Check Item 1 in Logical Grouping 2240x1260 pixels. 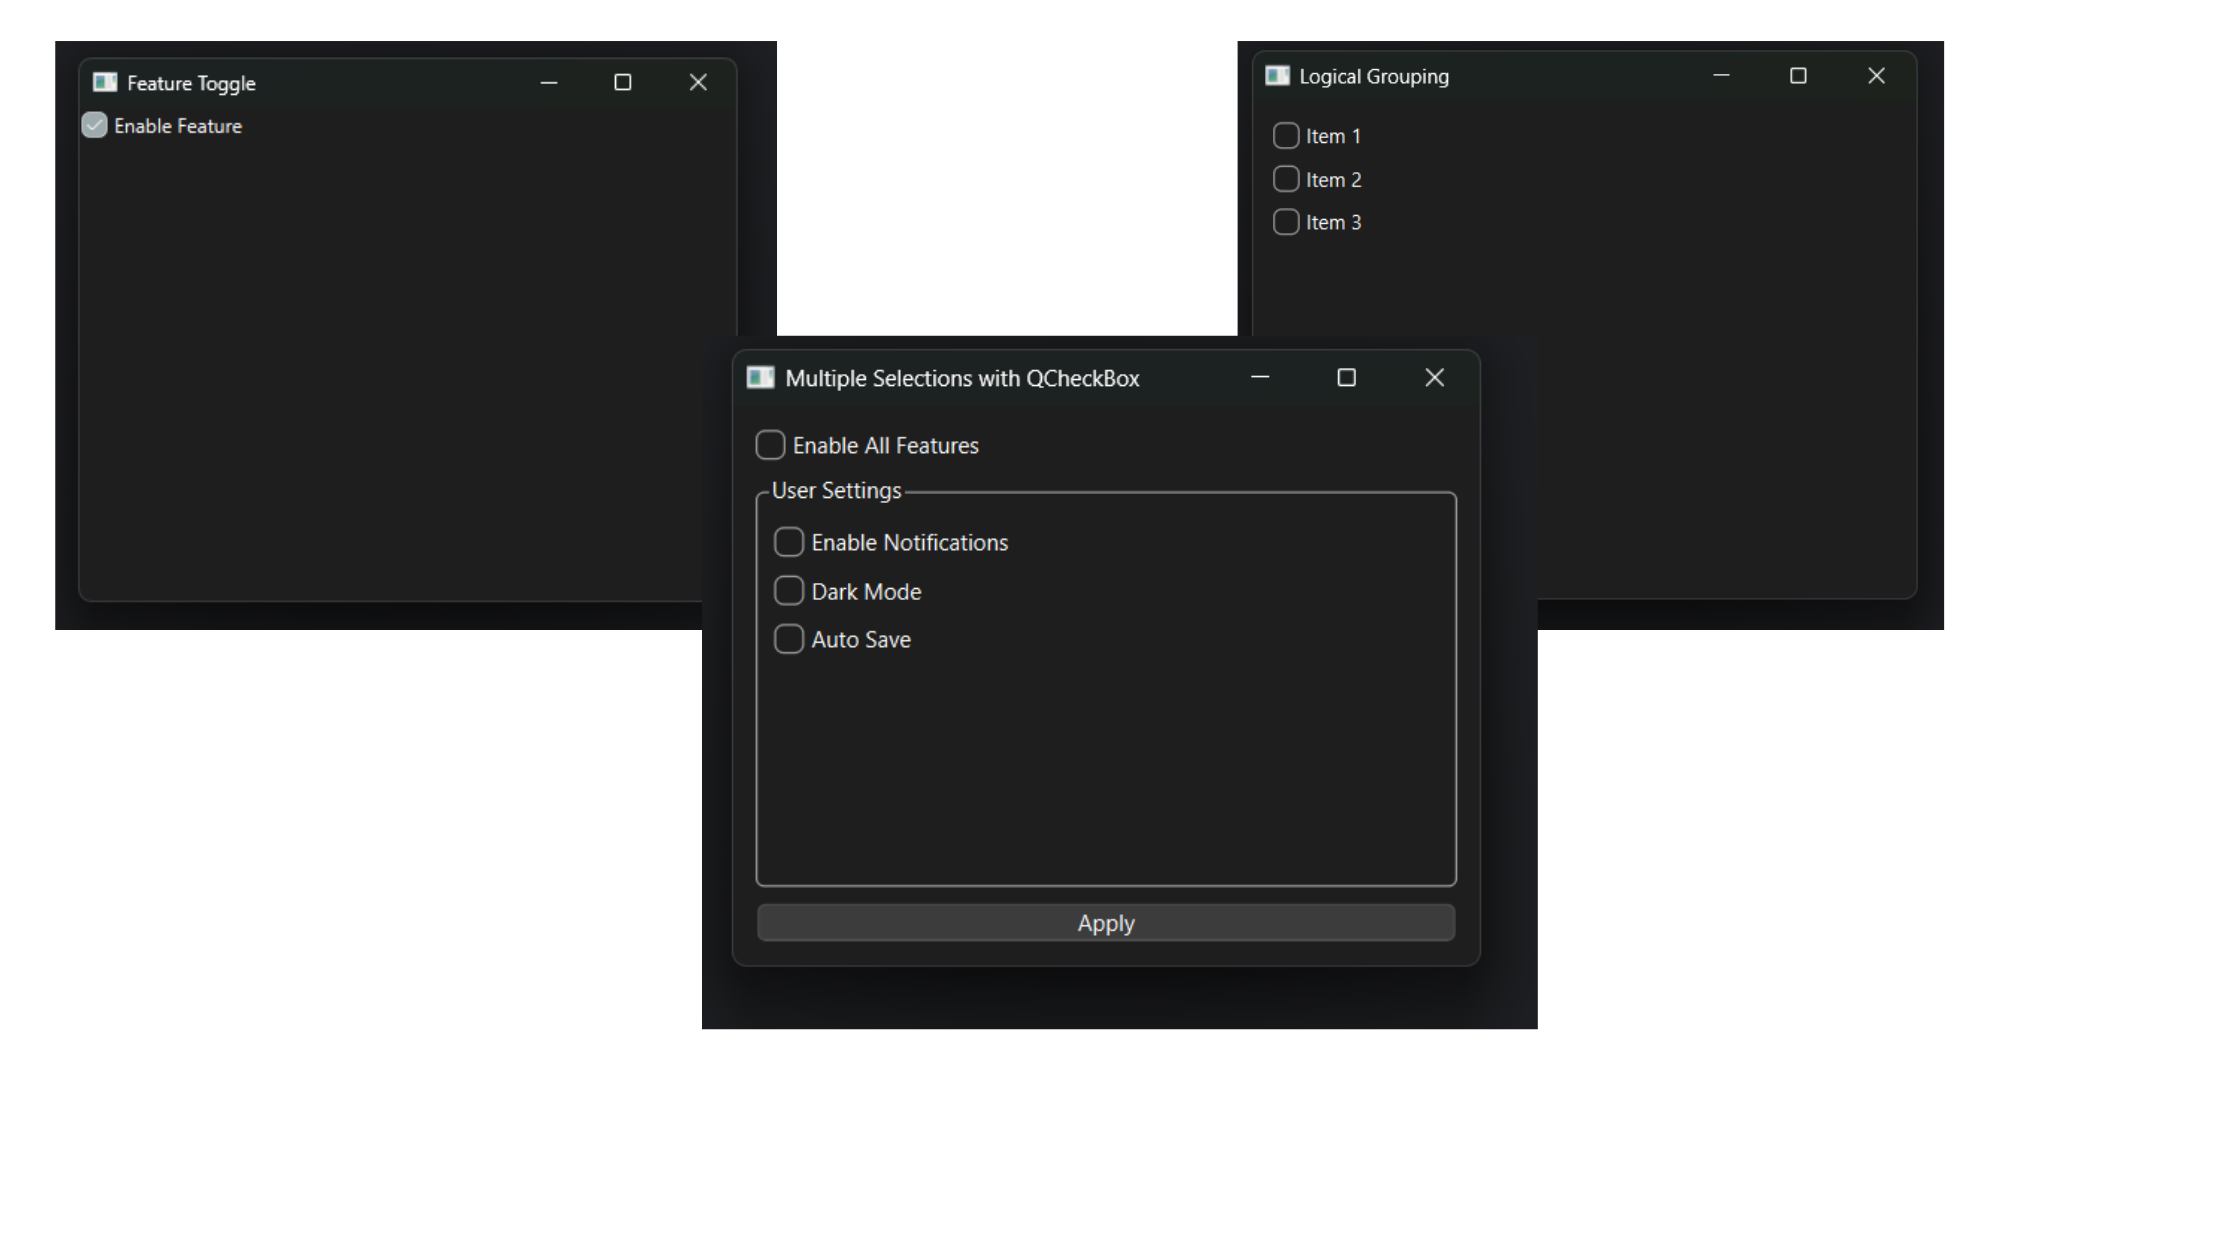tap(1286, 135)
